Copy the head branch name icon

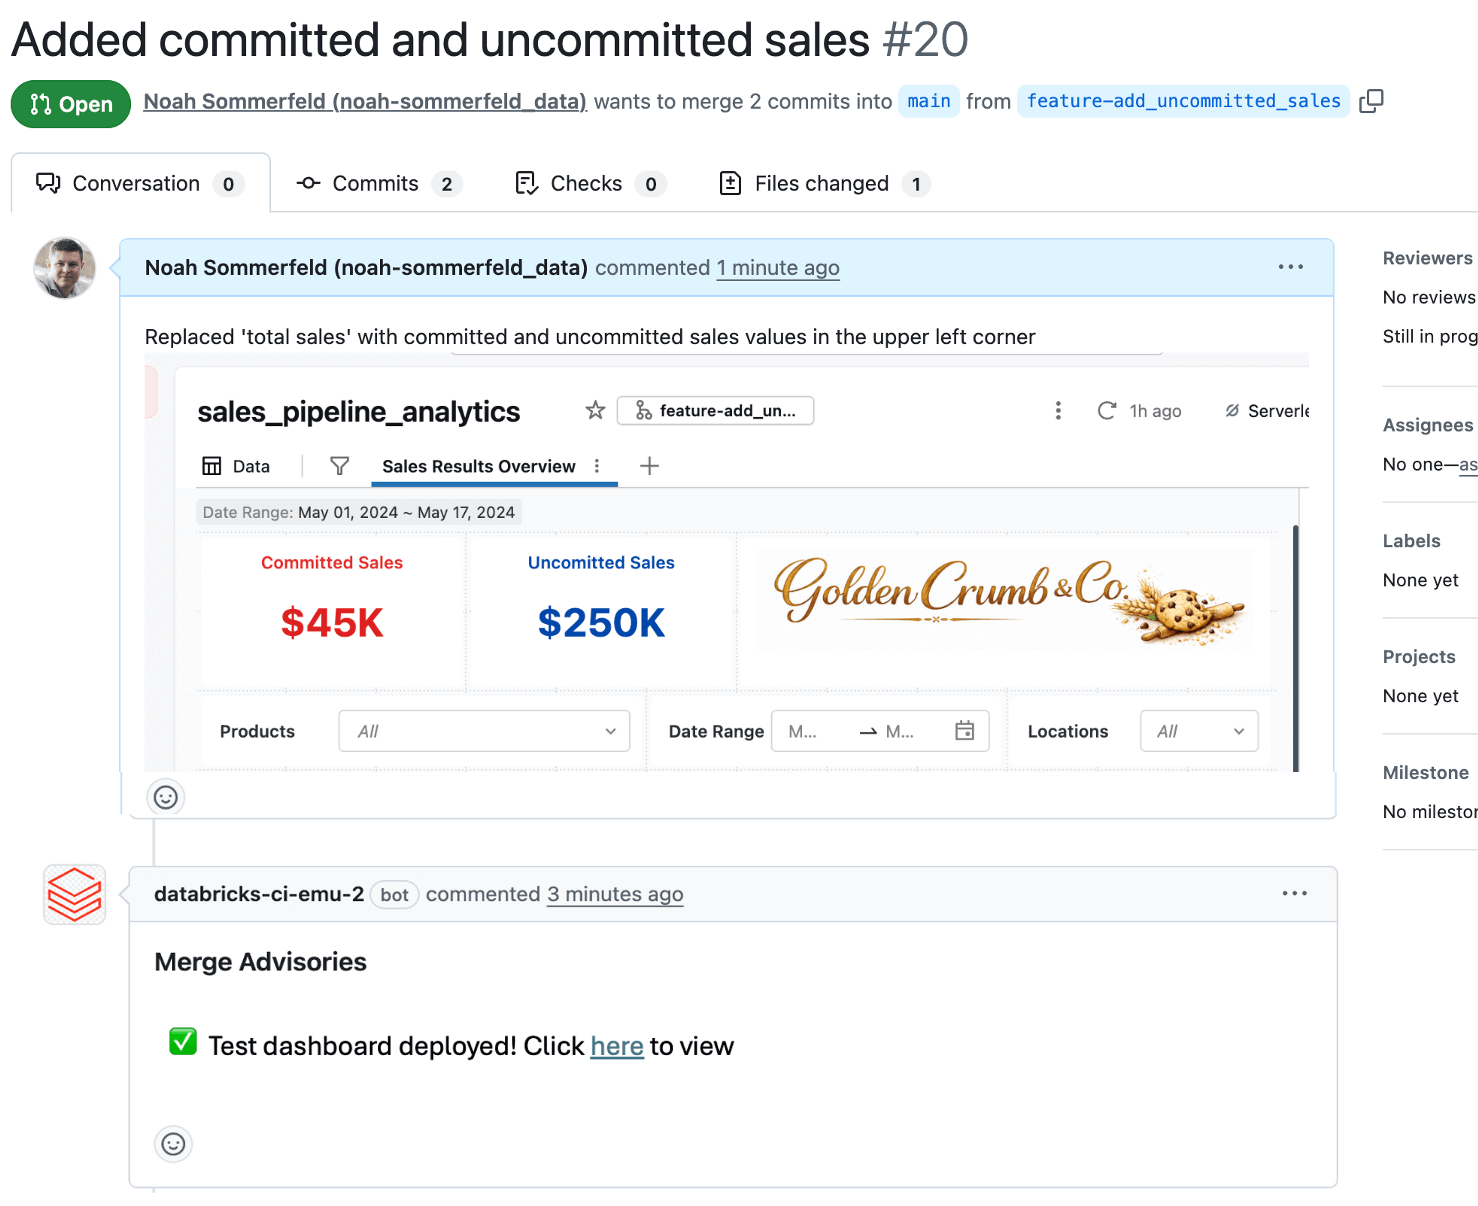click(1371, 101)
